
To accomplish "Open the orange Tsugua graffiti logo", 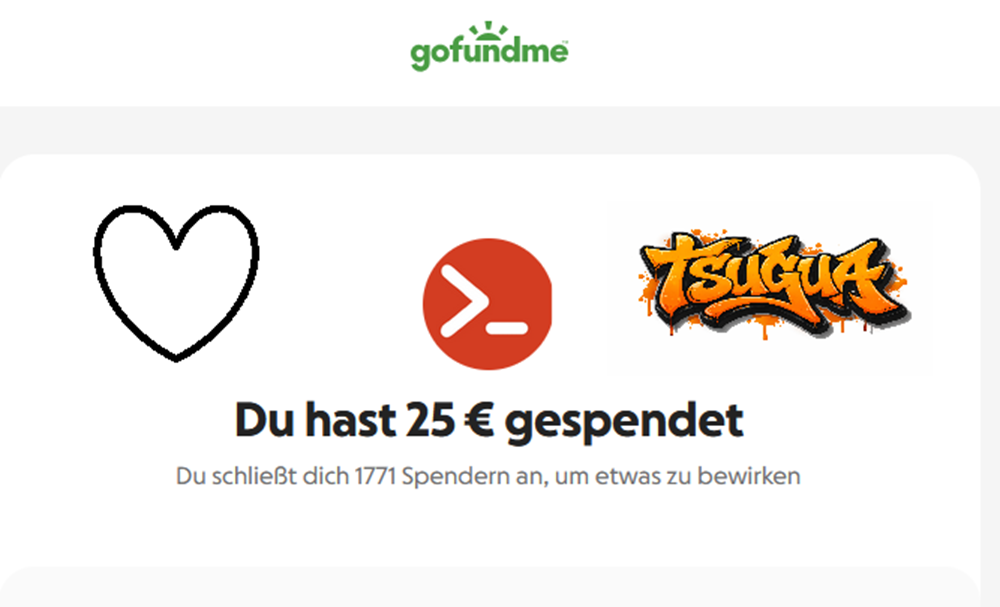I will click(774, 283).
